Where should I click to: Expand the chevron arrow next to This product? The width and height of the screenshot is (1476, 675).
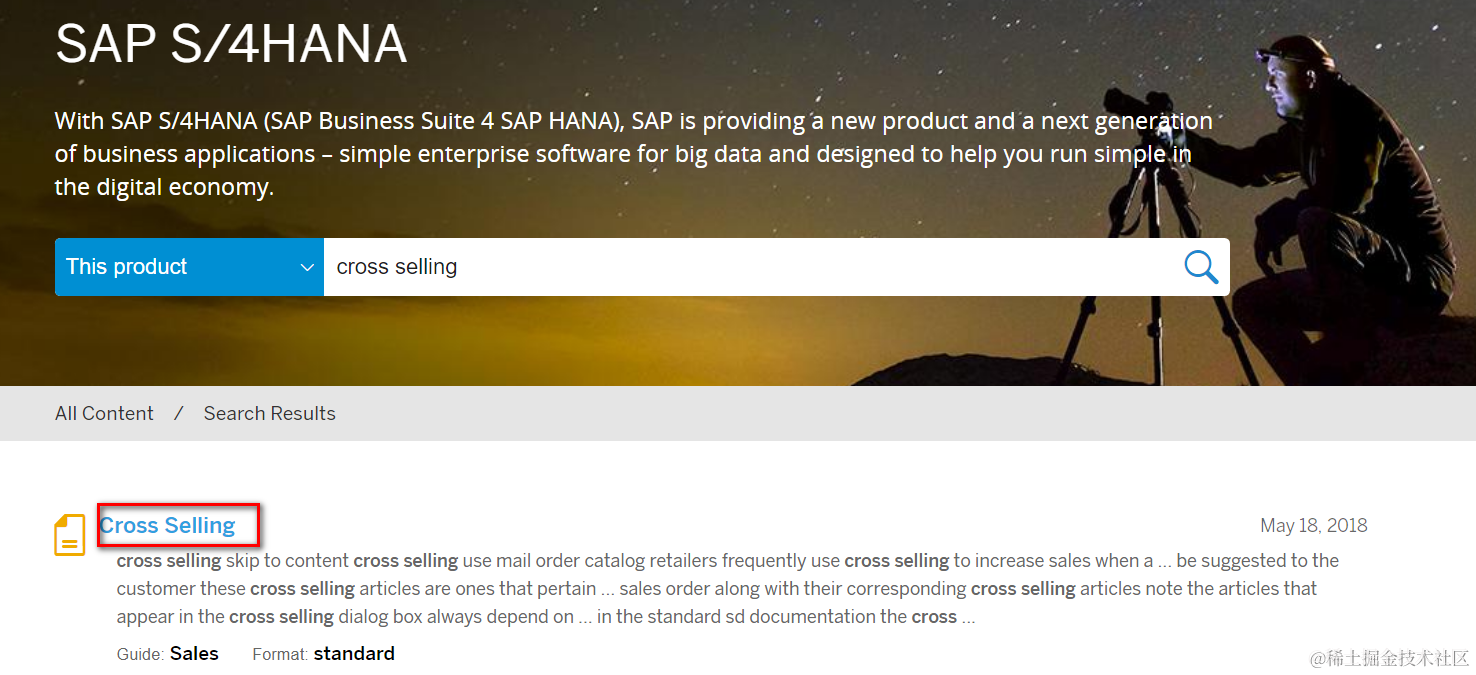coord(307,267)
